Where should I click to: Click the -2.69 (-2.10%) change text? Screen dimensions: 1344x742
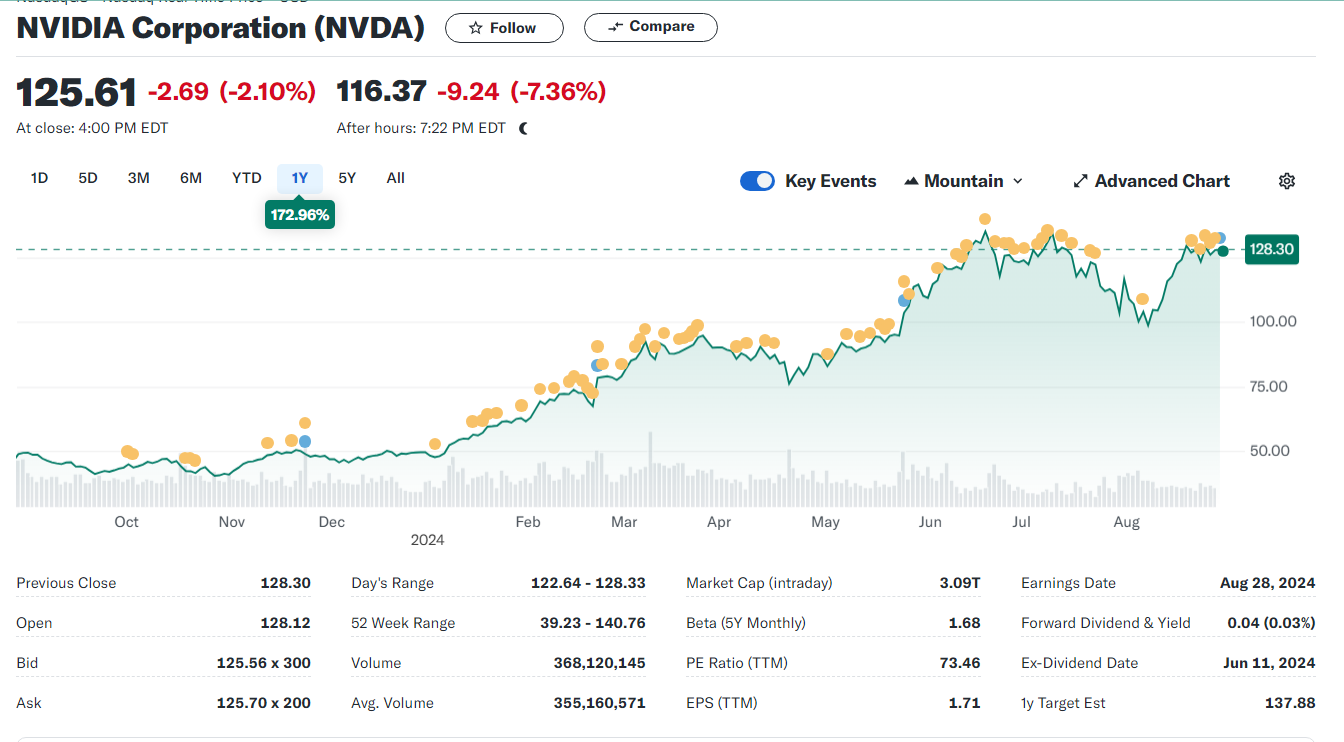coord(232,92)
